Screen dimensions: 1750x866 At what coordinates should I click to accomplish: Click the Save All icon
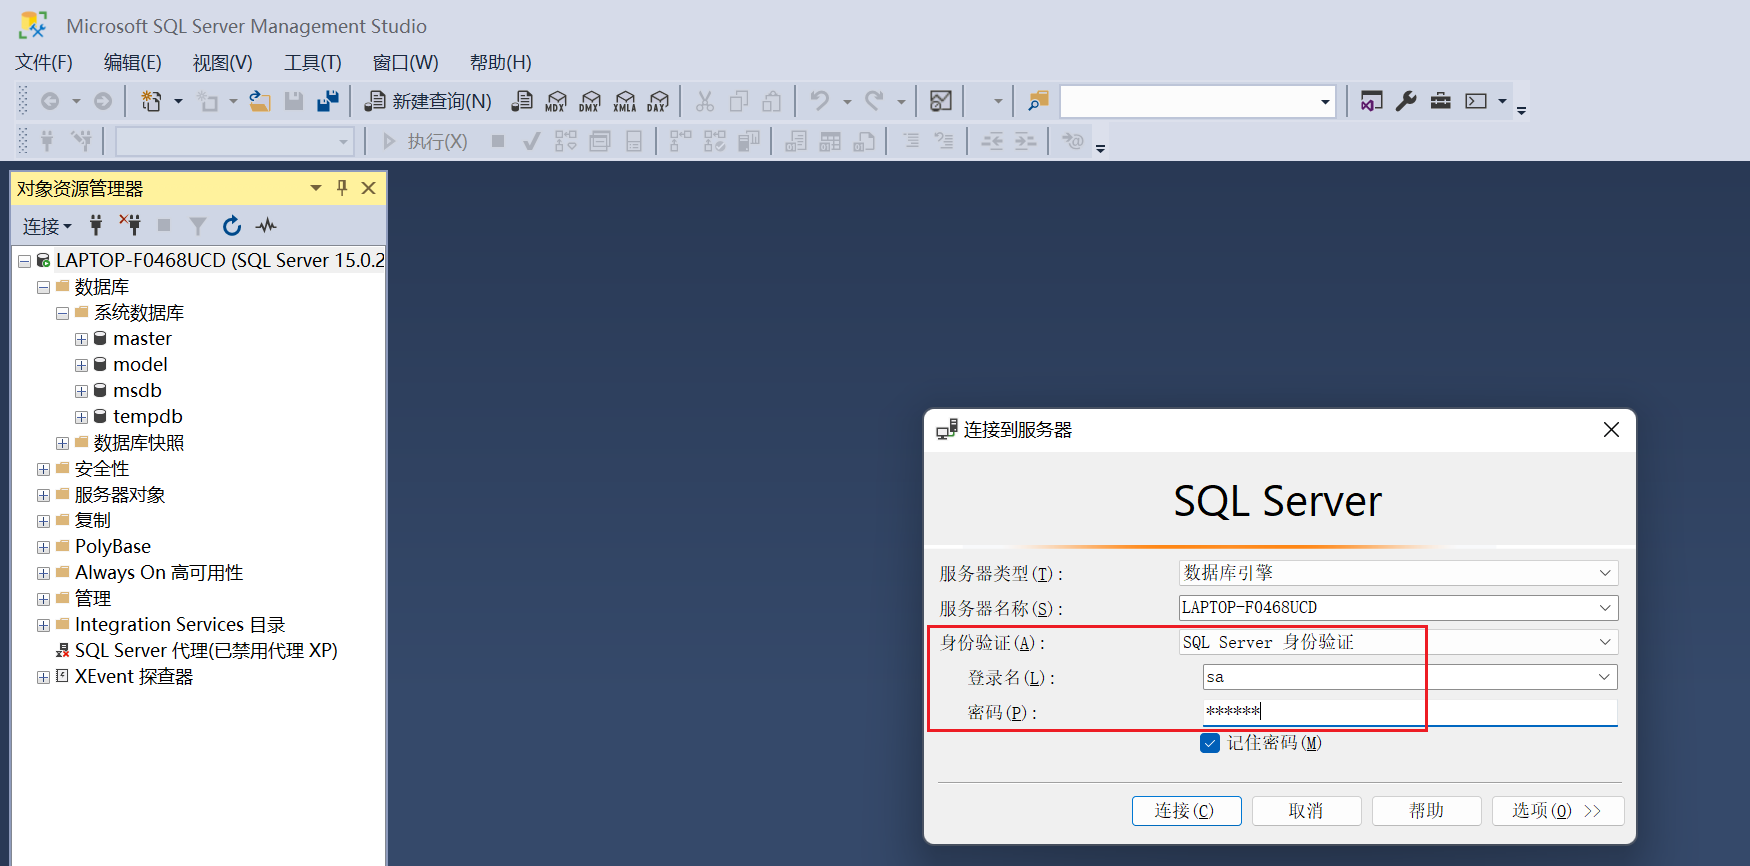click(328, 101)
